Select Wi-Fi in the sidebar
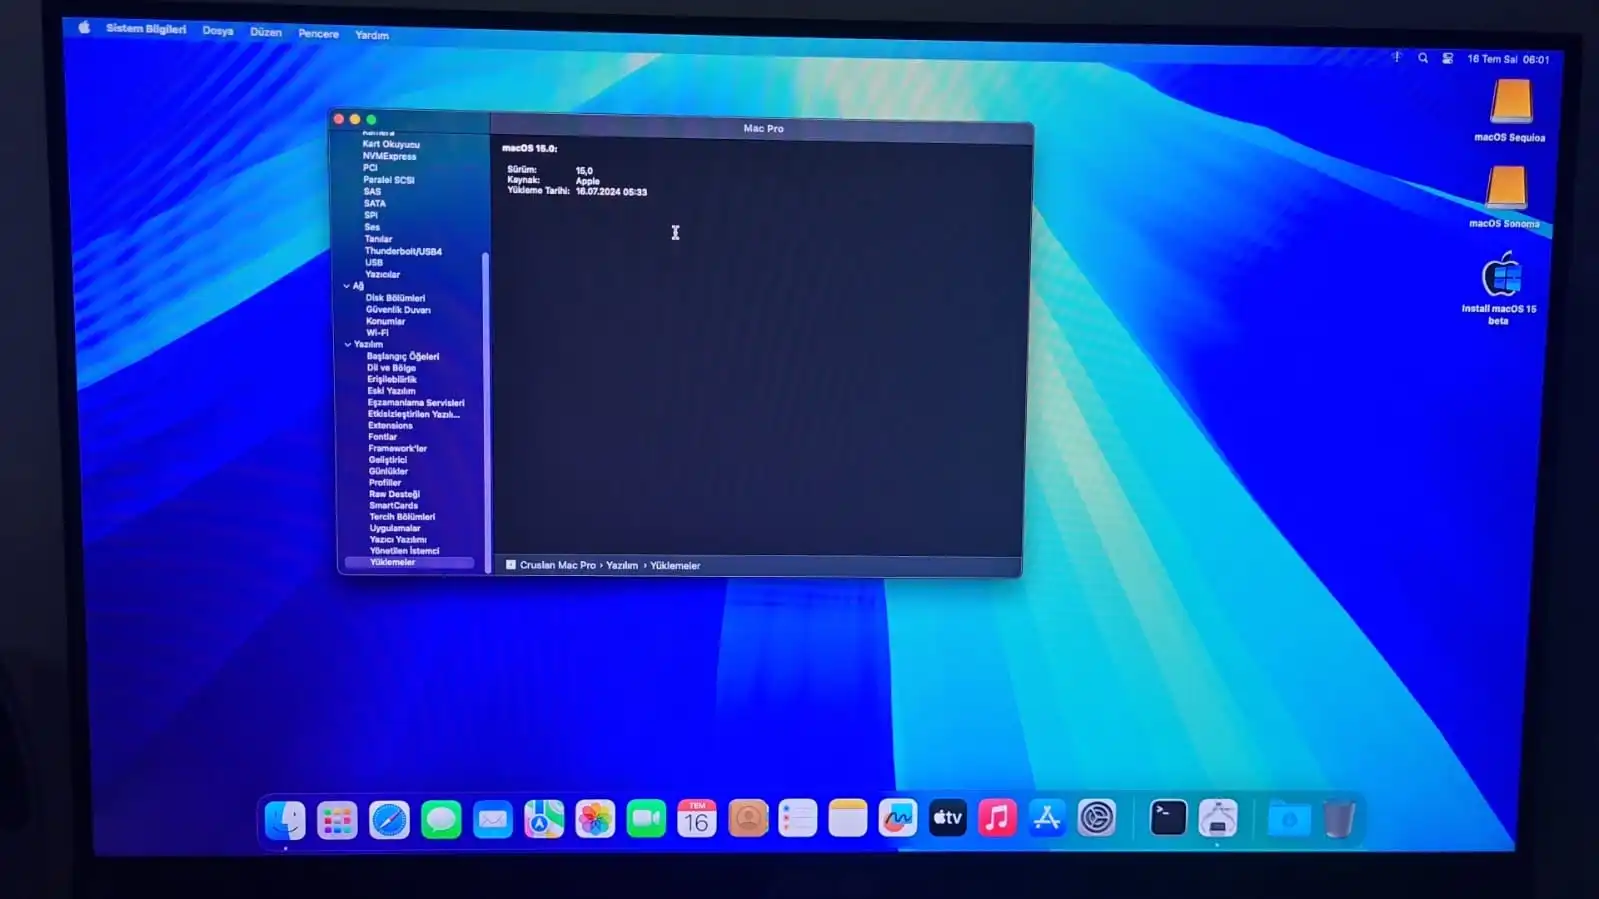This screenshot has height=899, width=1599. tap(378, 333)
